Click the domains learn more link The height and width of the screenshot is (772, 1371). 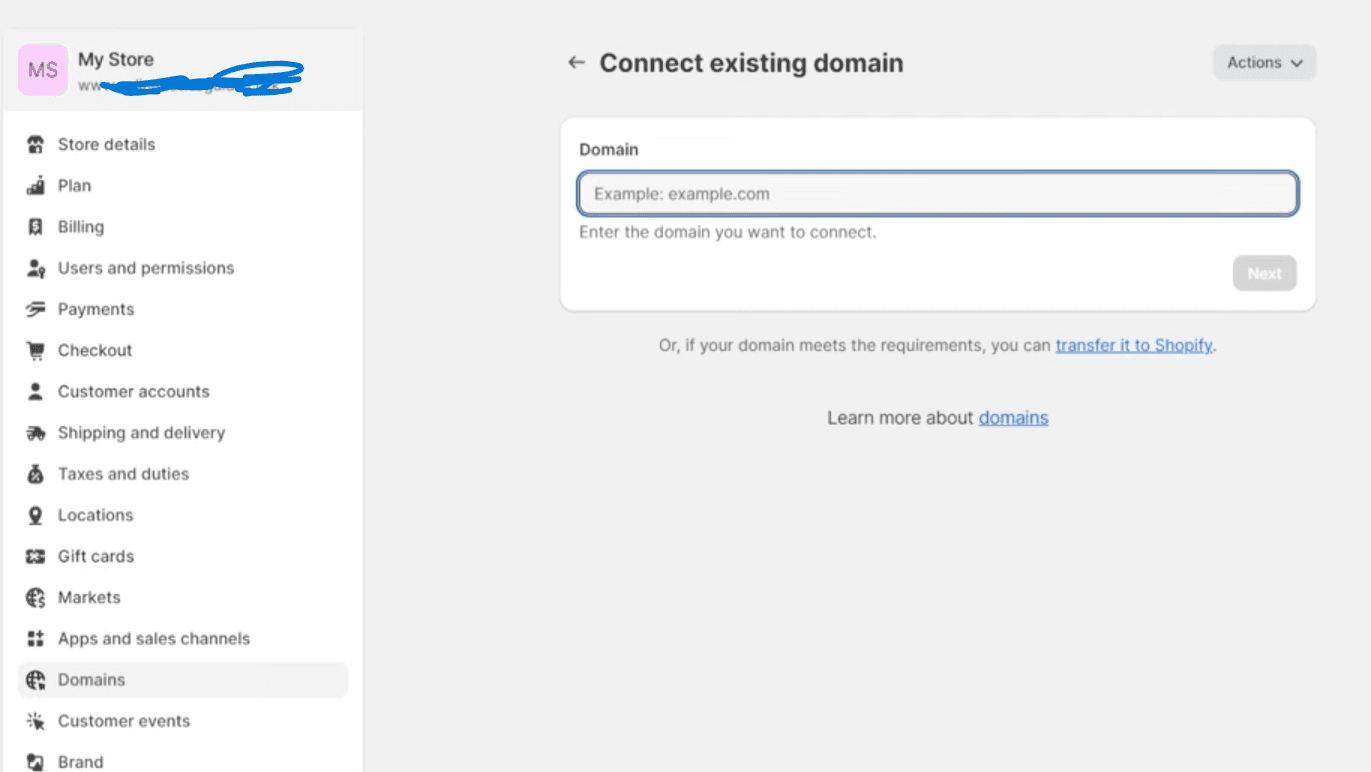(x=1013, y=417)
